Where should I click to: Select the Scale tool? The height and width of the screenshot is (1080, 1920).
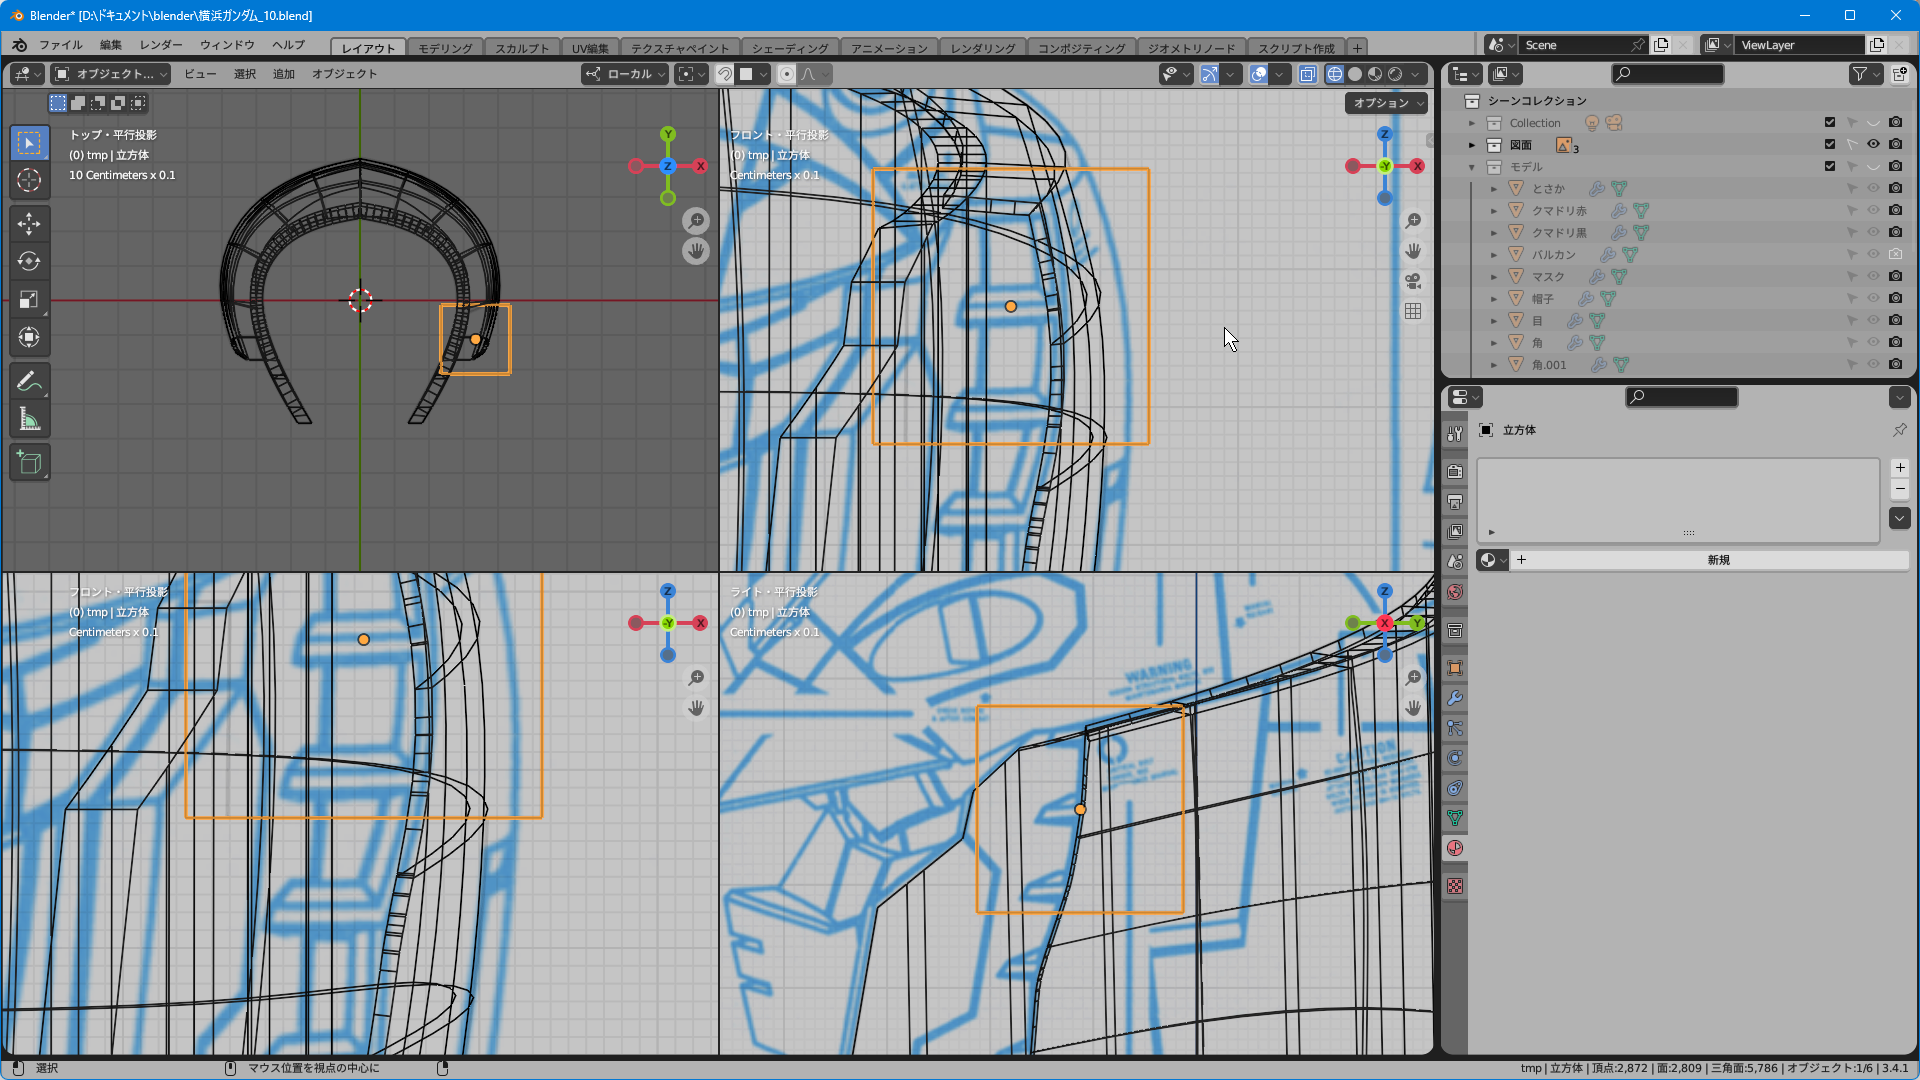(29, 299)
